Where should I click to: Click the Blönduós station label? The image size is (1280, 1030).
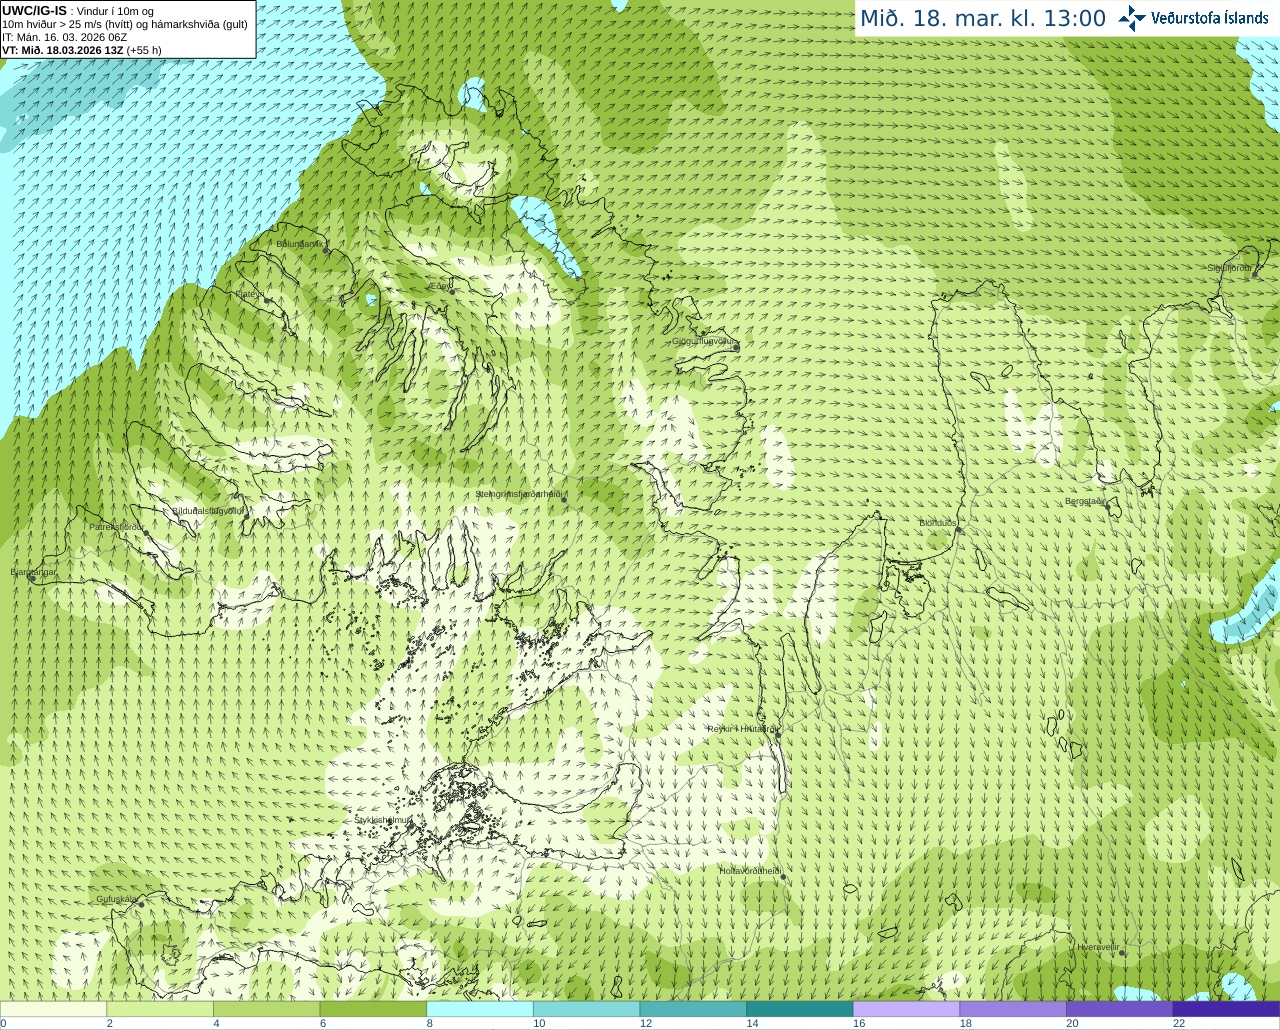point(938,523)
